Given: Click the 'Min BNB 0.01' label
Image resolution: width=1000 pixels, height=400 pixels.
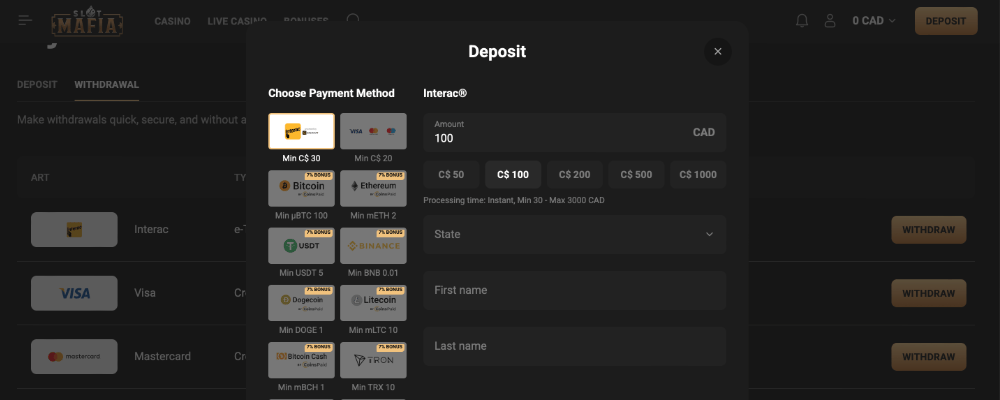Looking at the screenshot, I should (373, 273).
